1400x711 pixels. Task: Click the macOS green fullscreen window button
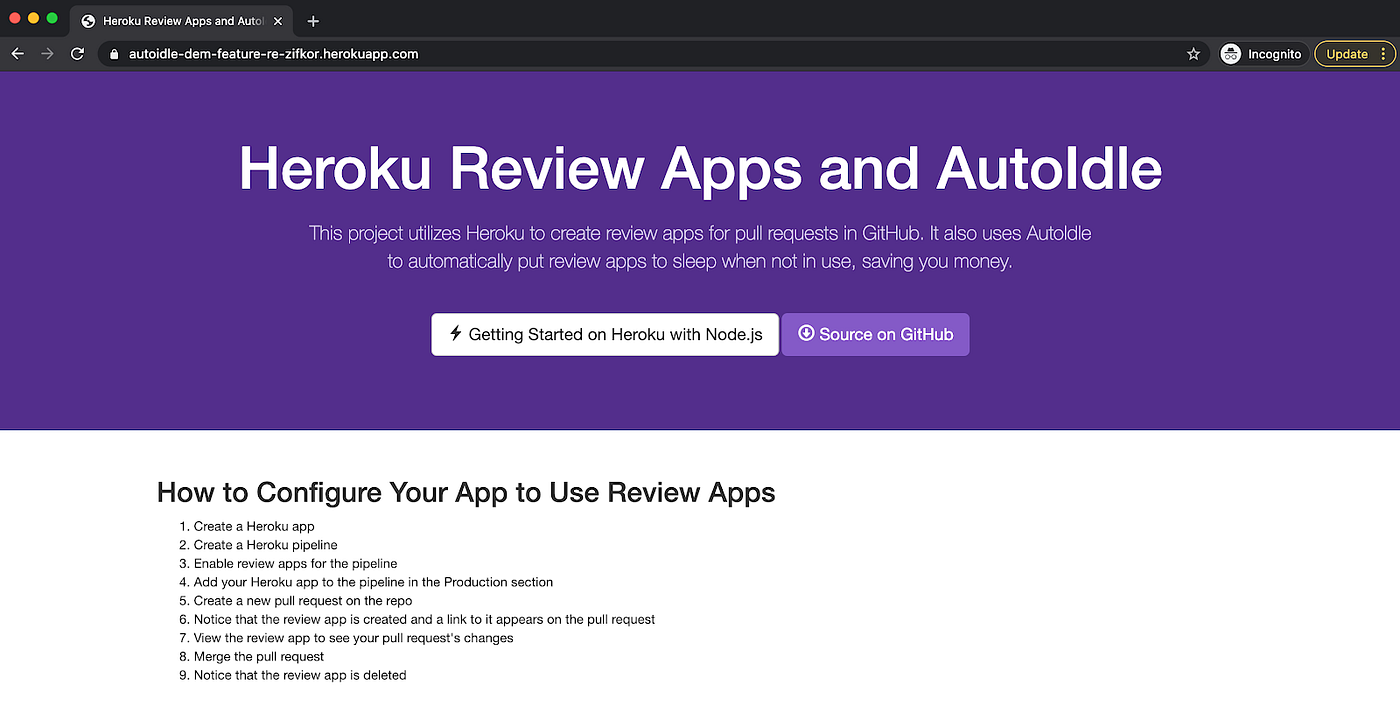pyautogui.click(x=52, y=19)
